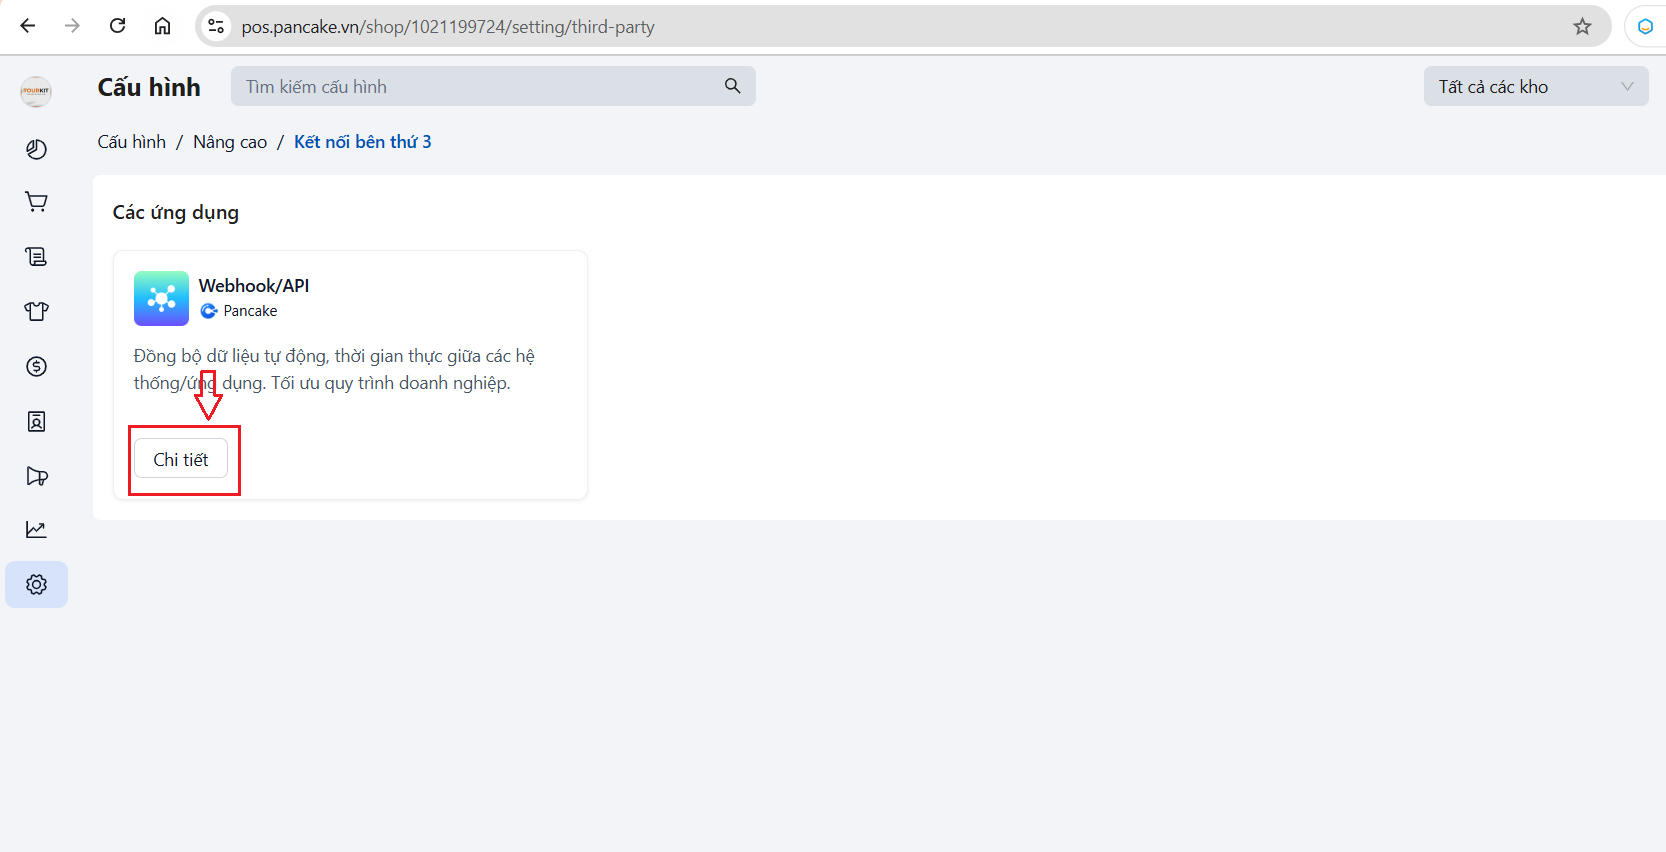Click the search magnifier icon
Image resolution: width=1666 pixels, height=852 pixels.
pyautogui.click(x=732, y=86)
